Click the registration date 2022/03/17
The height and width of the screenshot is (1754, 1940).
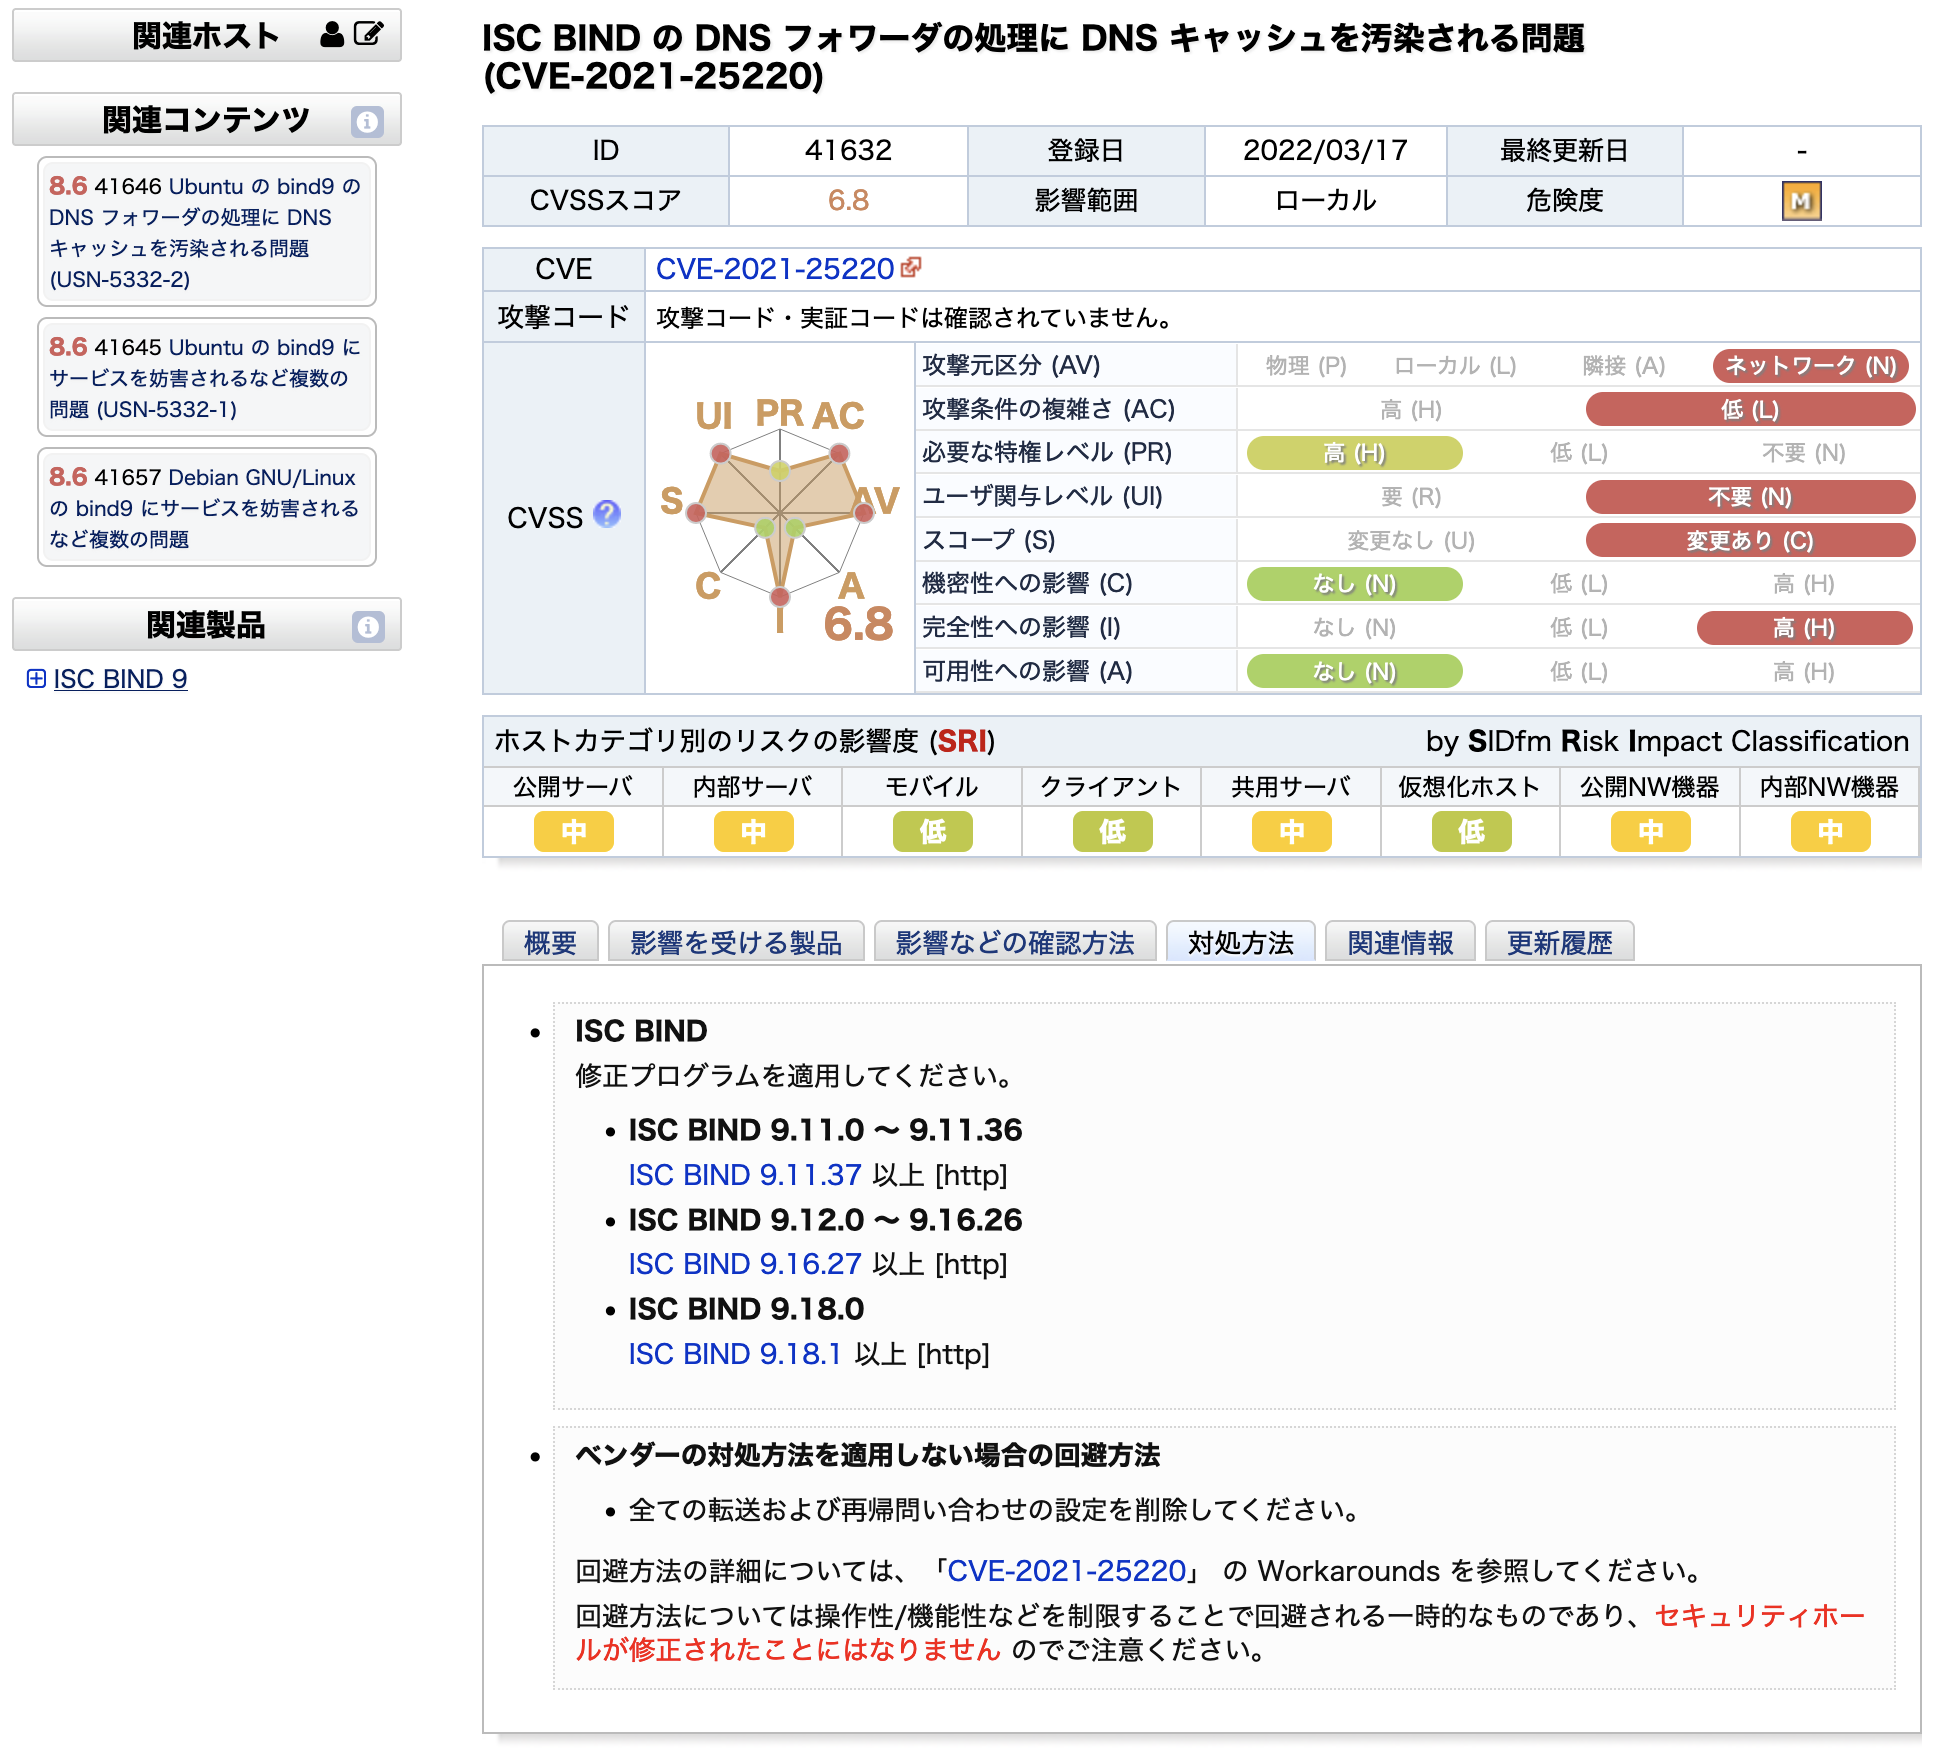click(x=1325, y=150)
